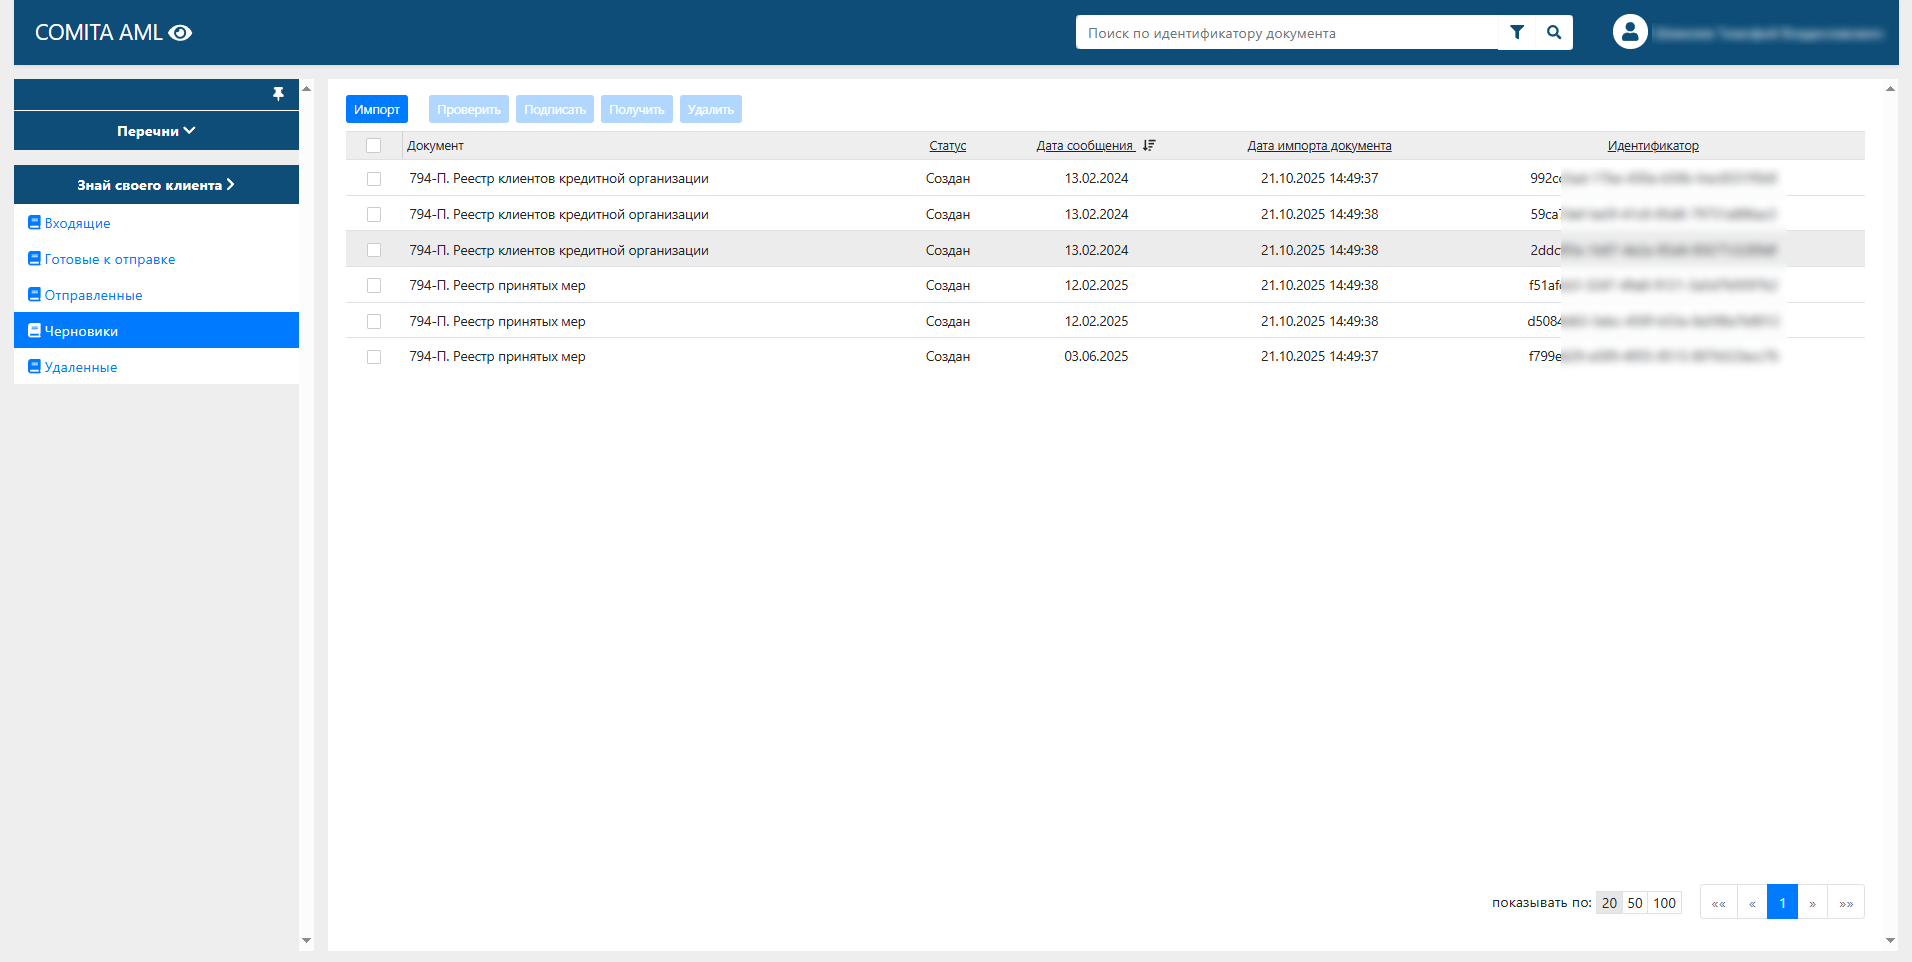
Task: Click the book icon next to Входящие
Action: click(x=34, y=223)
